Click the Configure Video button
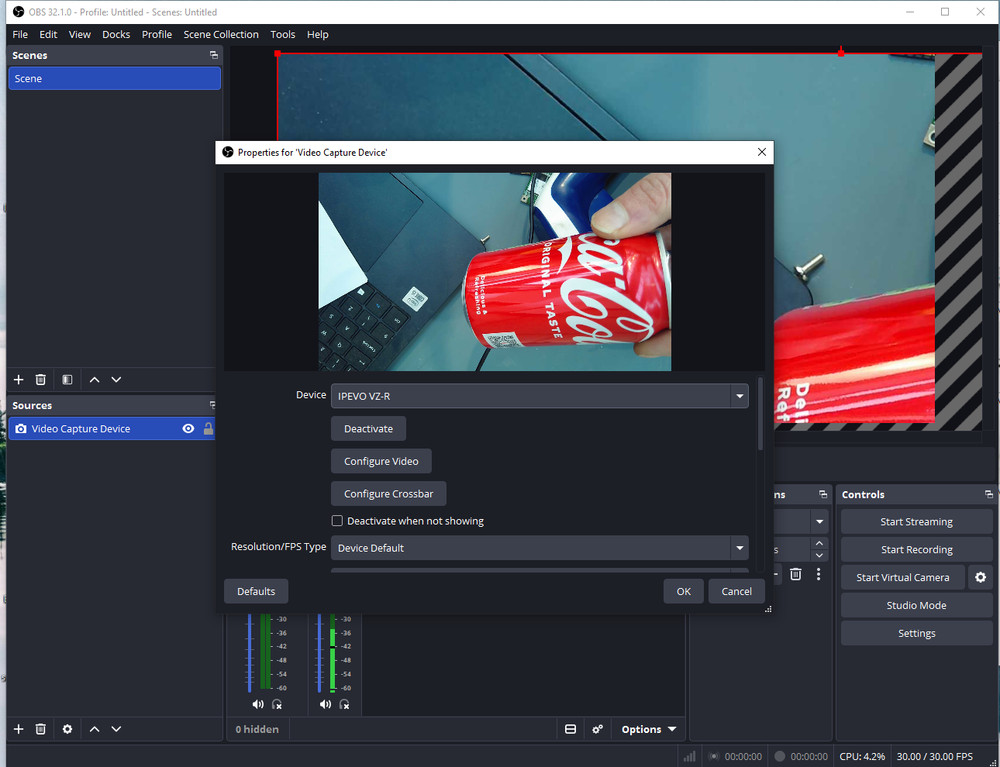 (381, 461)
